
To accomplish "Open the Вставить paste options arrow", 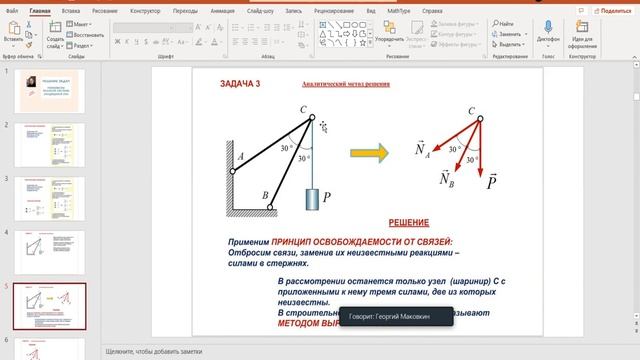I will (x=13, y=45).
